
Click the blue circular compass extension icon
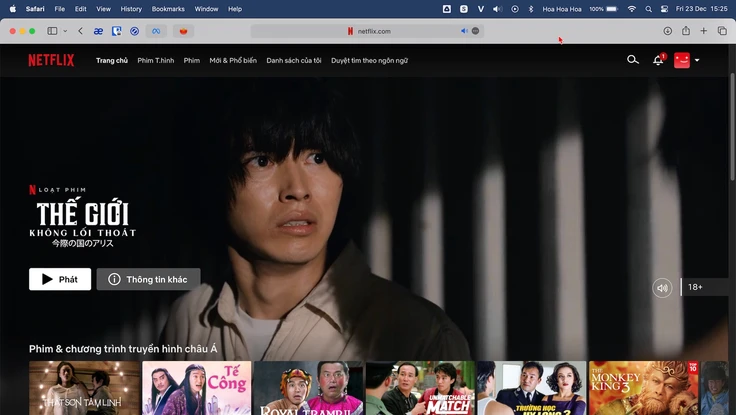coord(135,31)
